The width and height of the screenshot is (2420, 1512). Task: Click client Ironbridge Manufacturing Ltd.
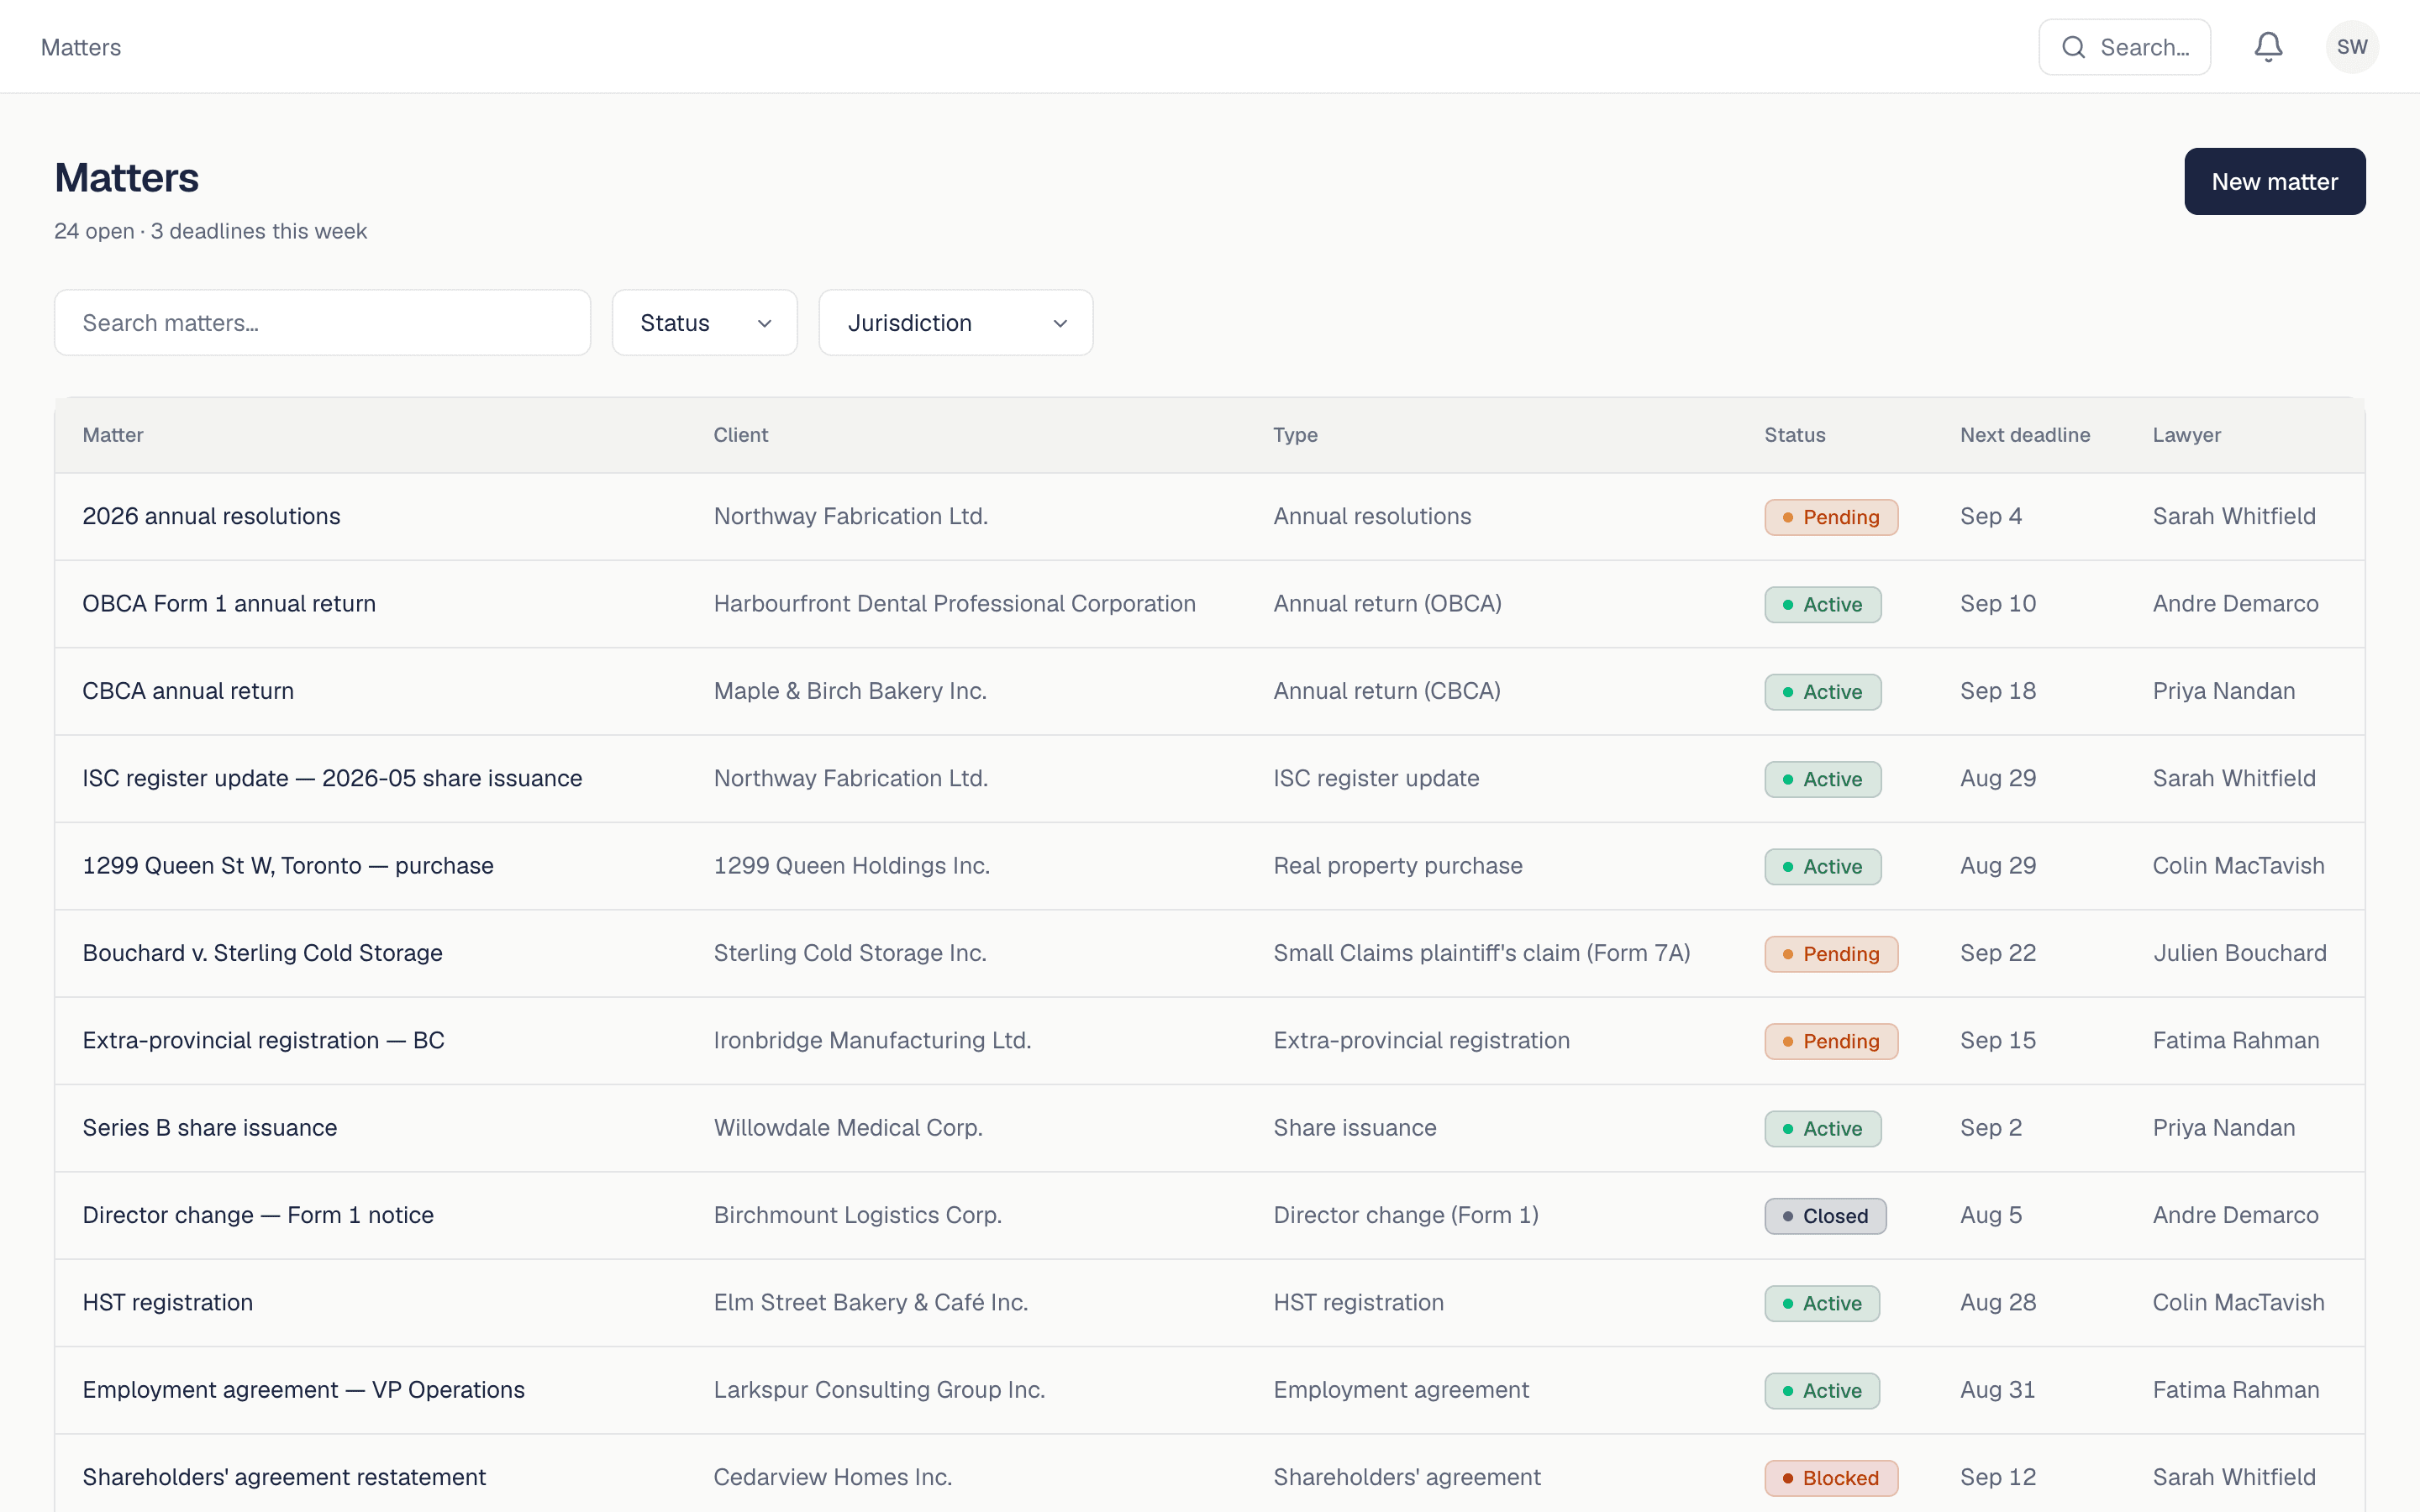(872, 1040)
